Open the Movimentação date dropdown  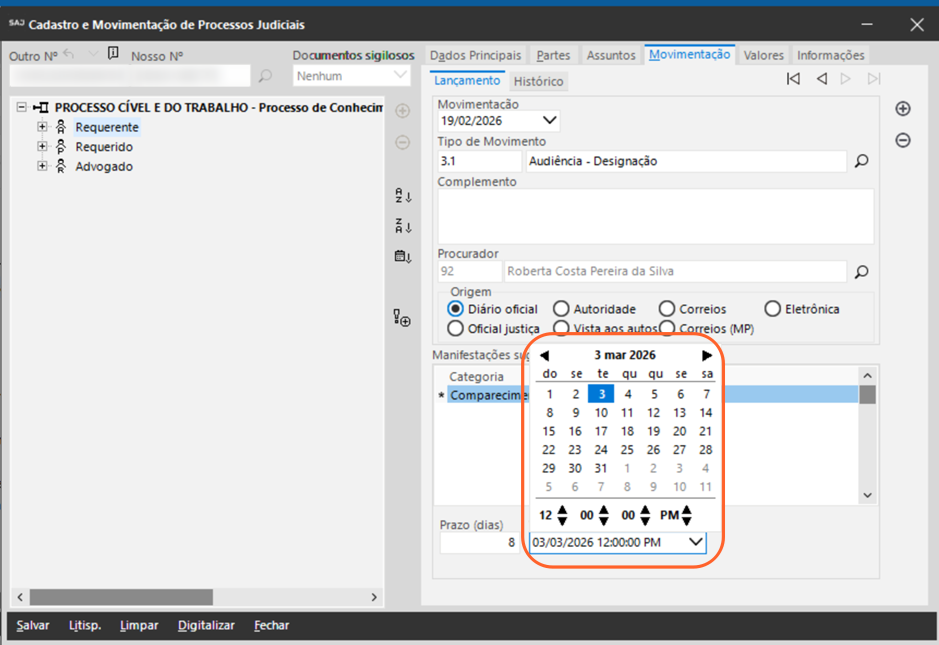click(x=548, y=121)
